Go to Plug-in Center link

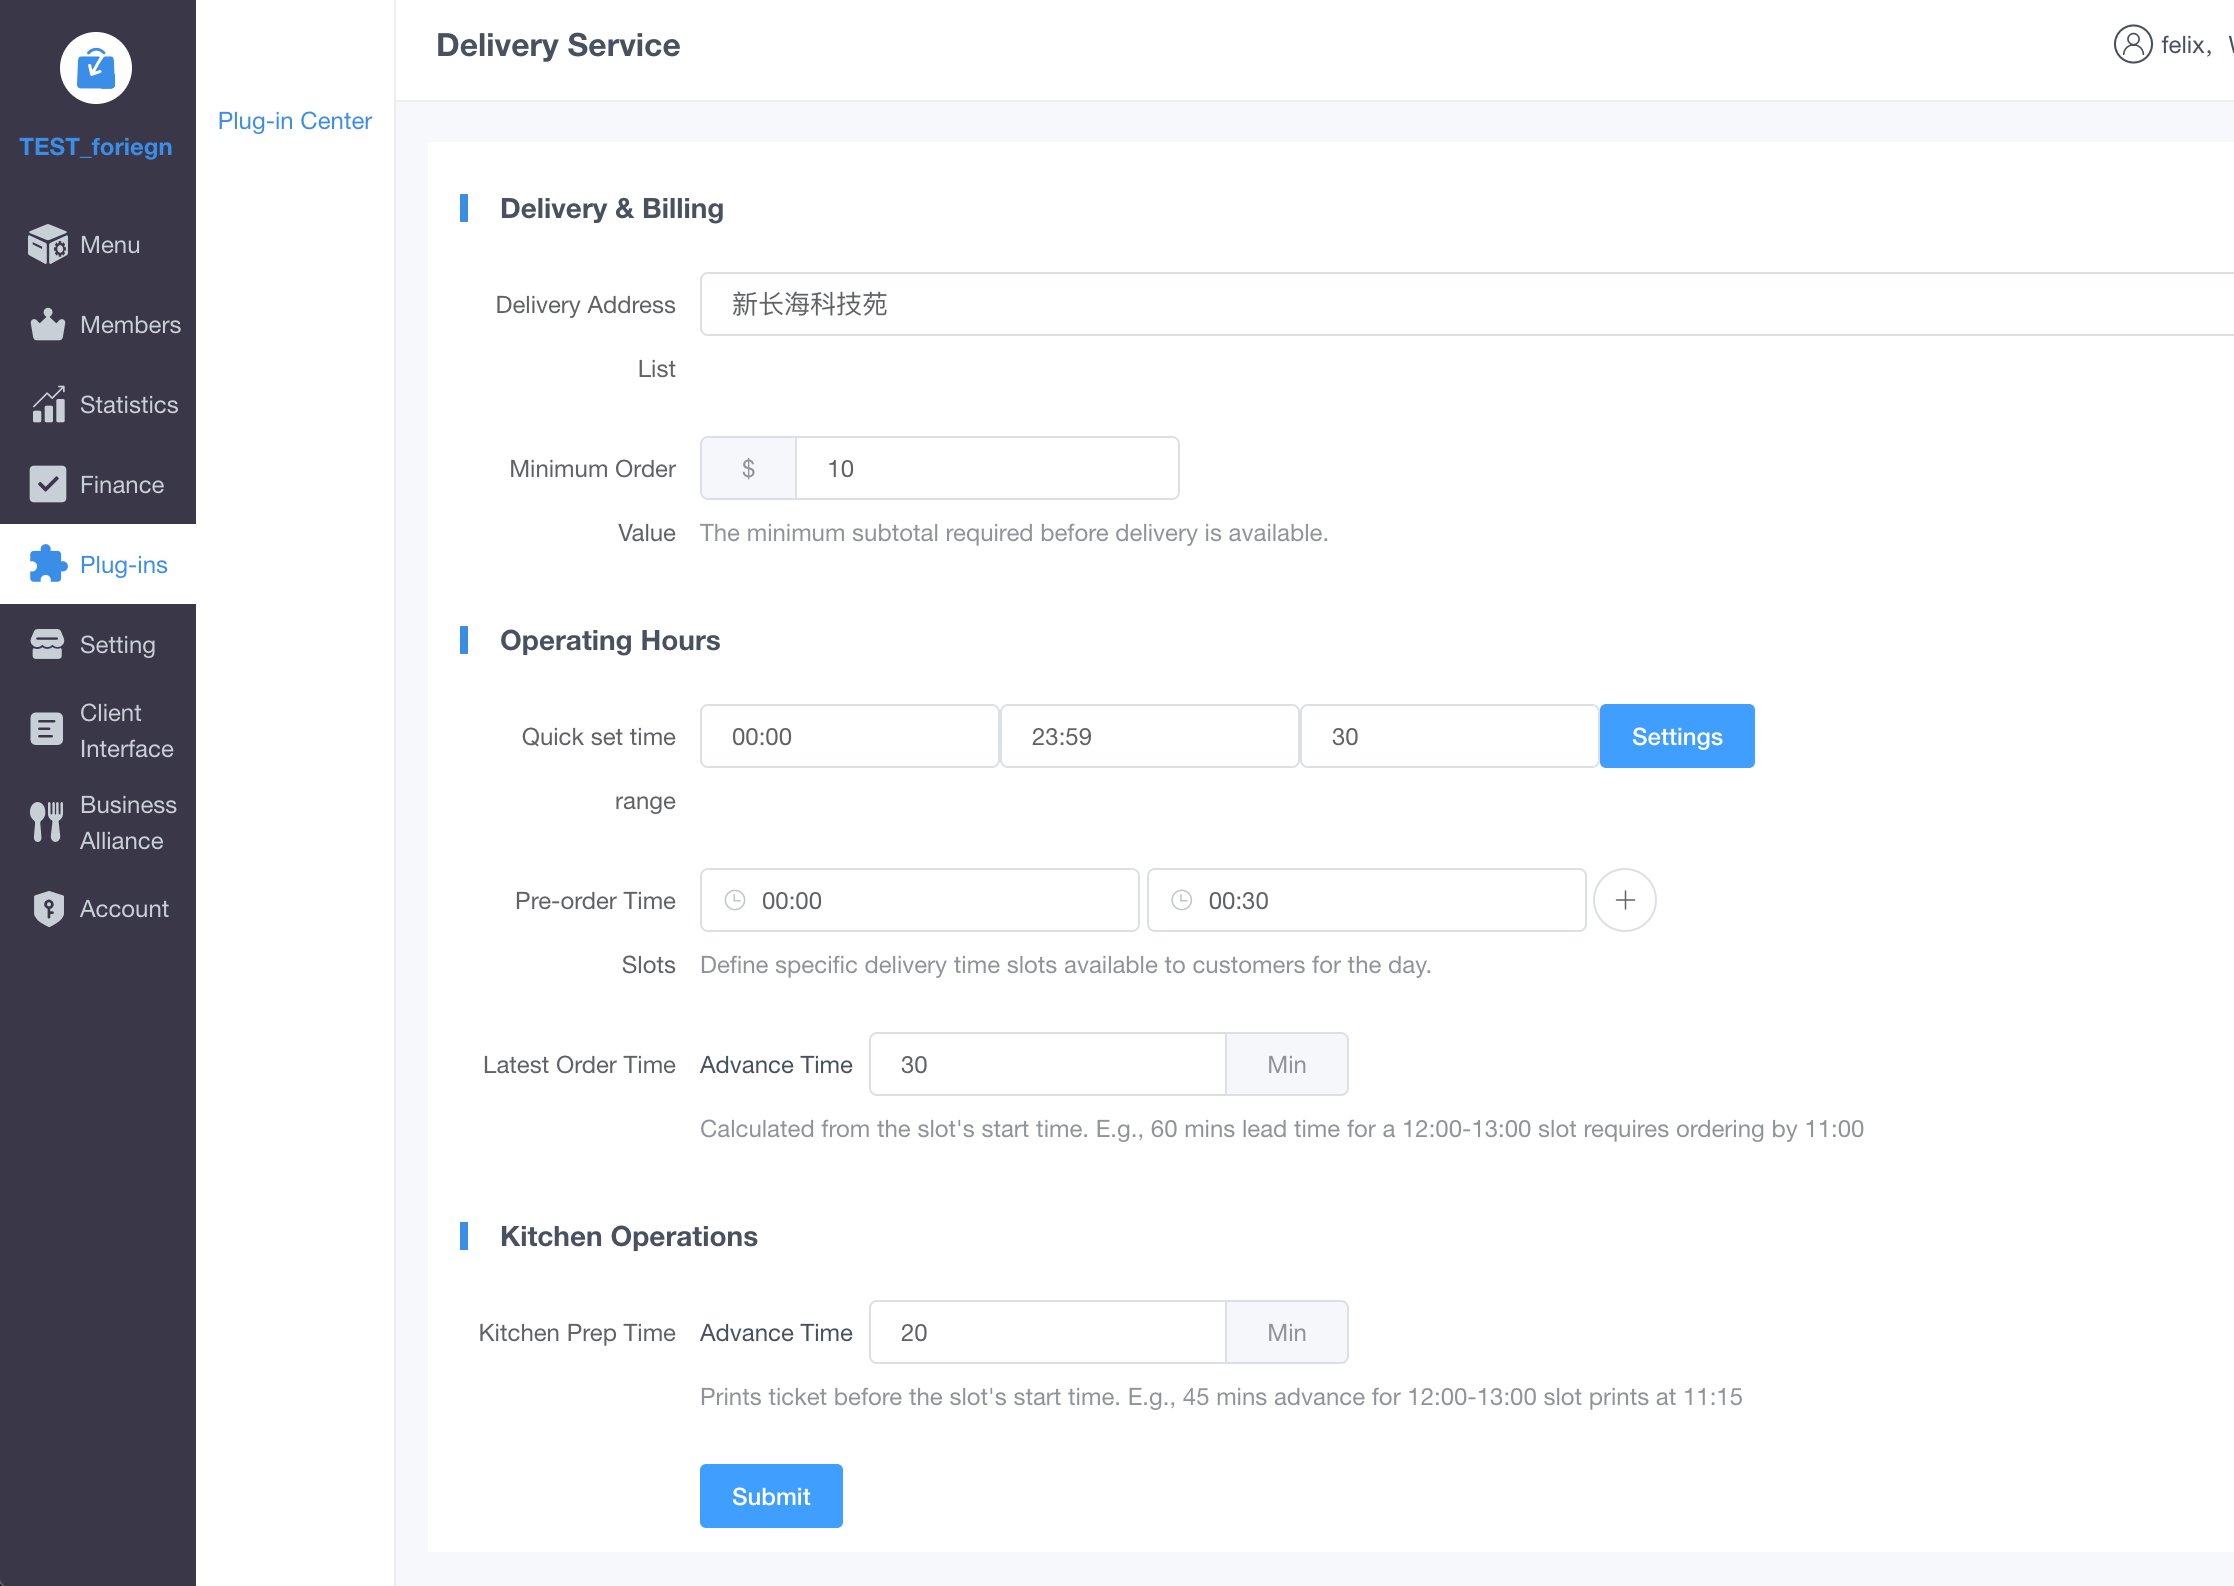pyautogui.click(x=294, y=121)
